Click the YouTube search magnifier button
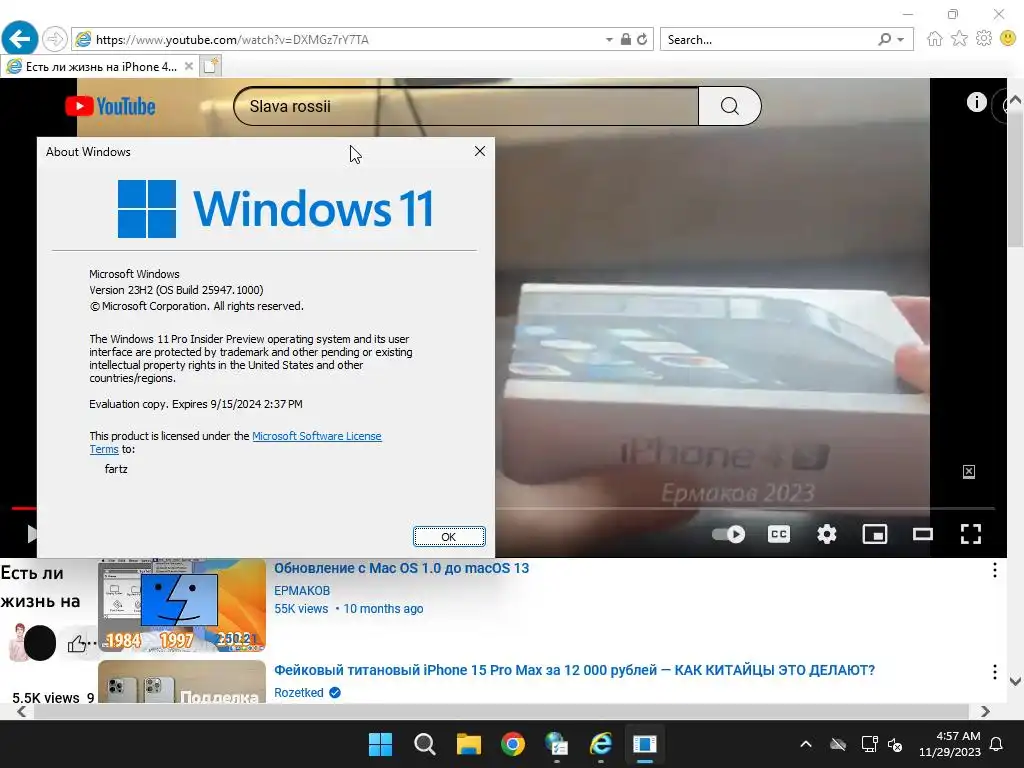Viewport: 1024px width, 768px height. click(729, 106)
